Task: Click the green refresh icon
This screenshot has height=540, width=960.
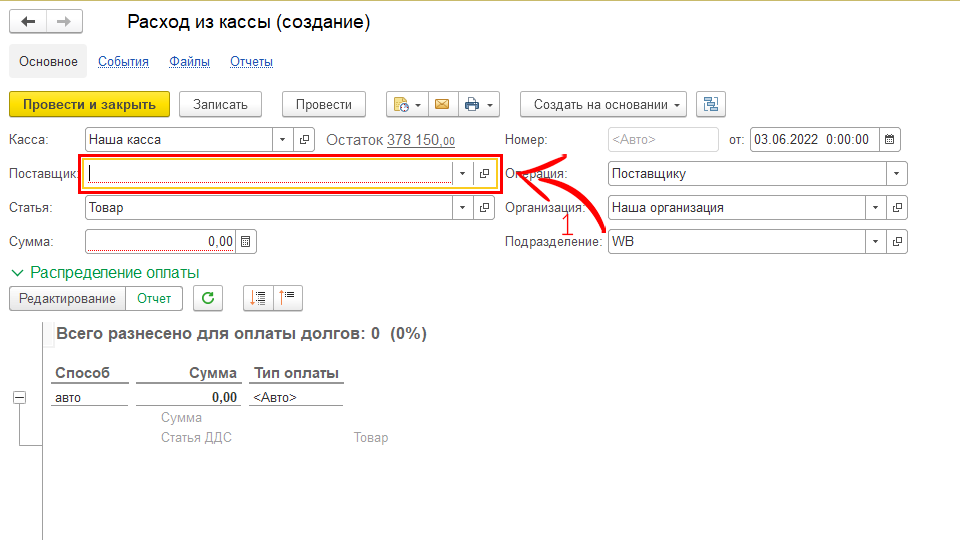Action: point(208,298)
